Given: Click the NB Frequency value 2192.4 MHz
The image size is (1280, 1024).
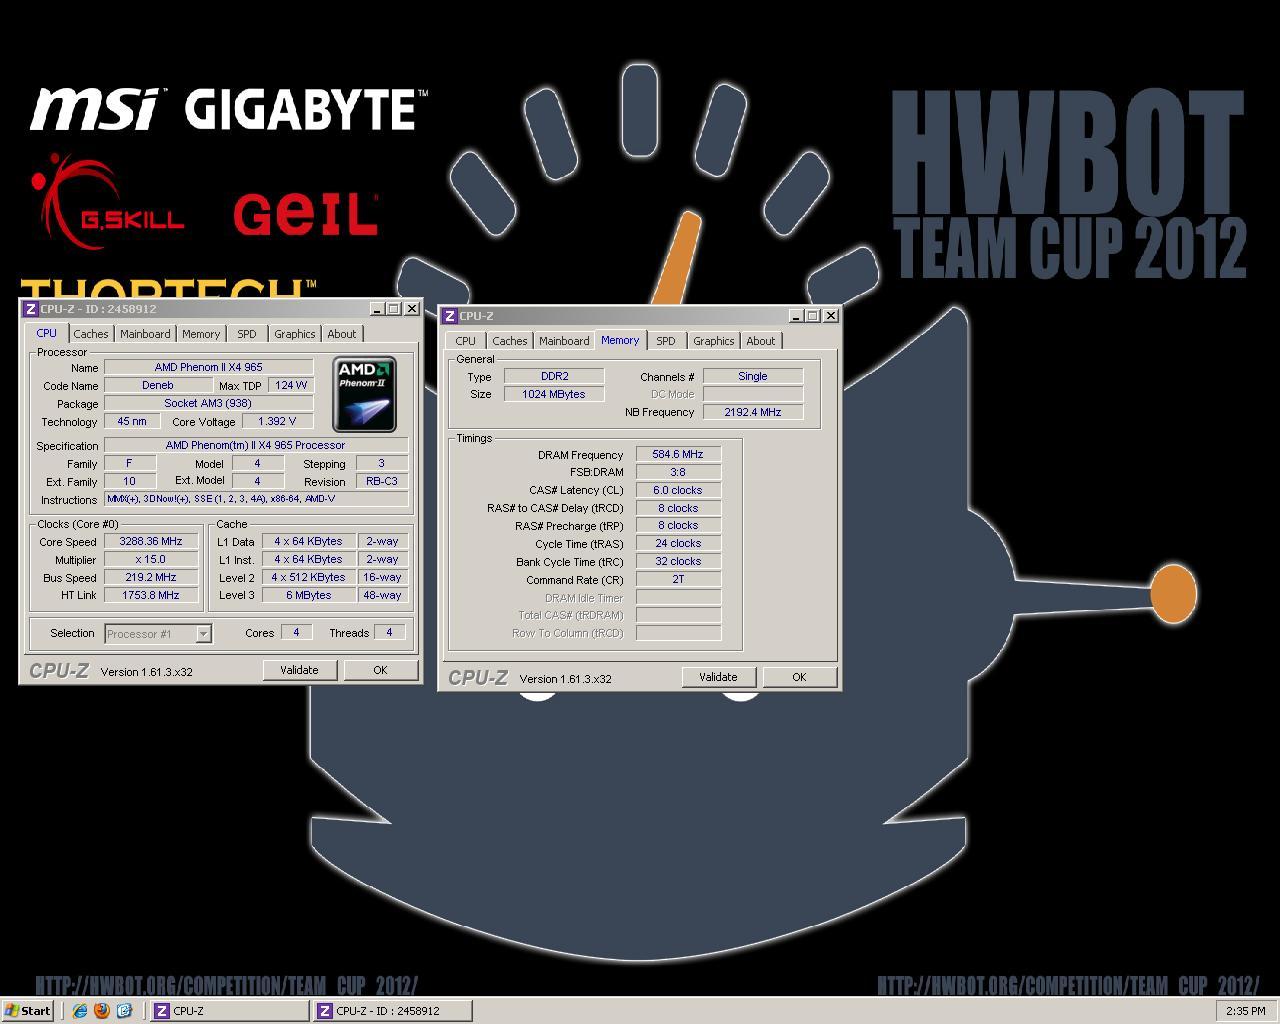Looking at the screenshot, I should [x=753, y=412].
